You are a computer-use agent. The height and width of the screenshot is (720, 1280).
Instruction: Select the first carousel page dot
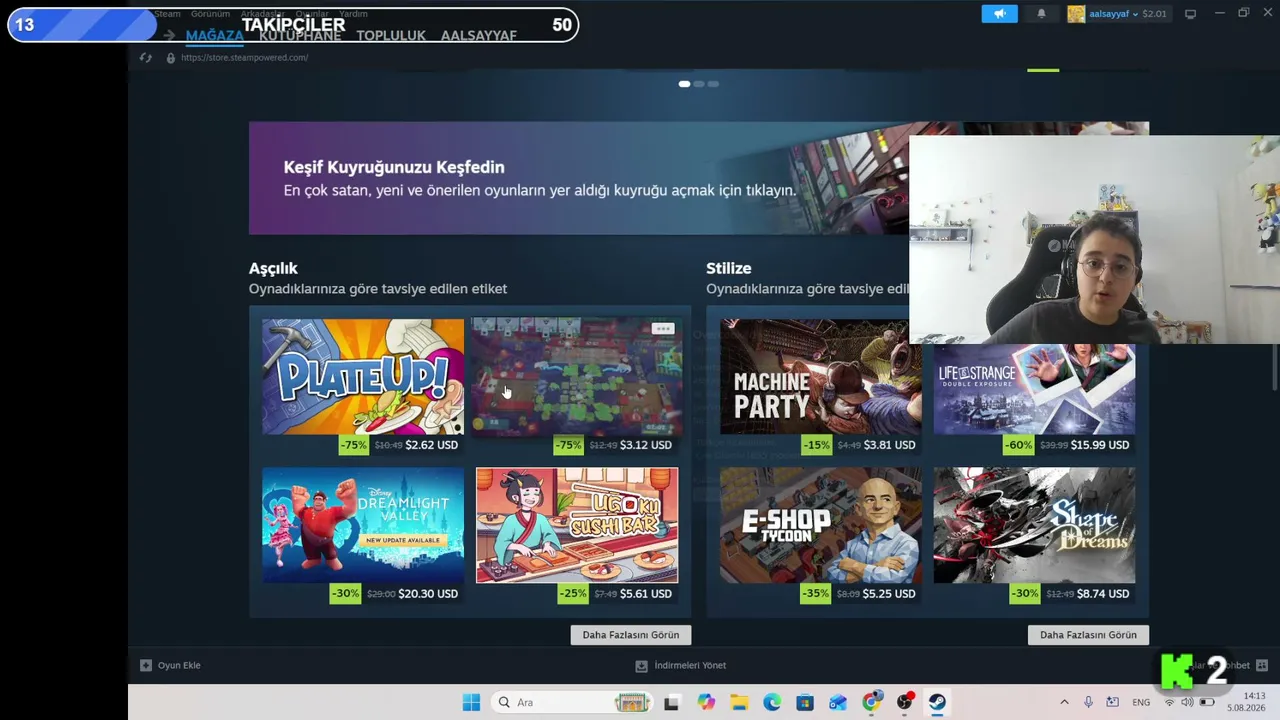pos(684,84)
